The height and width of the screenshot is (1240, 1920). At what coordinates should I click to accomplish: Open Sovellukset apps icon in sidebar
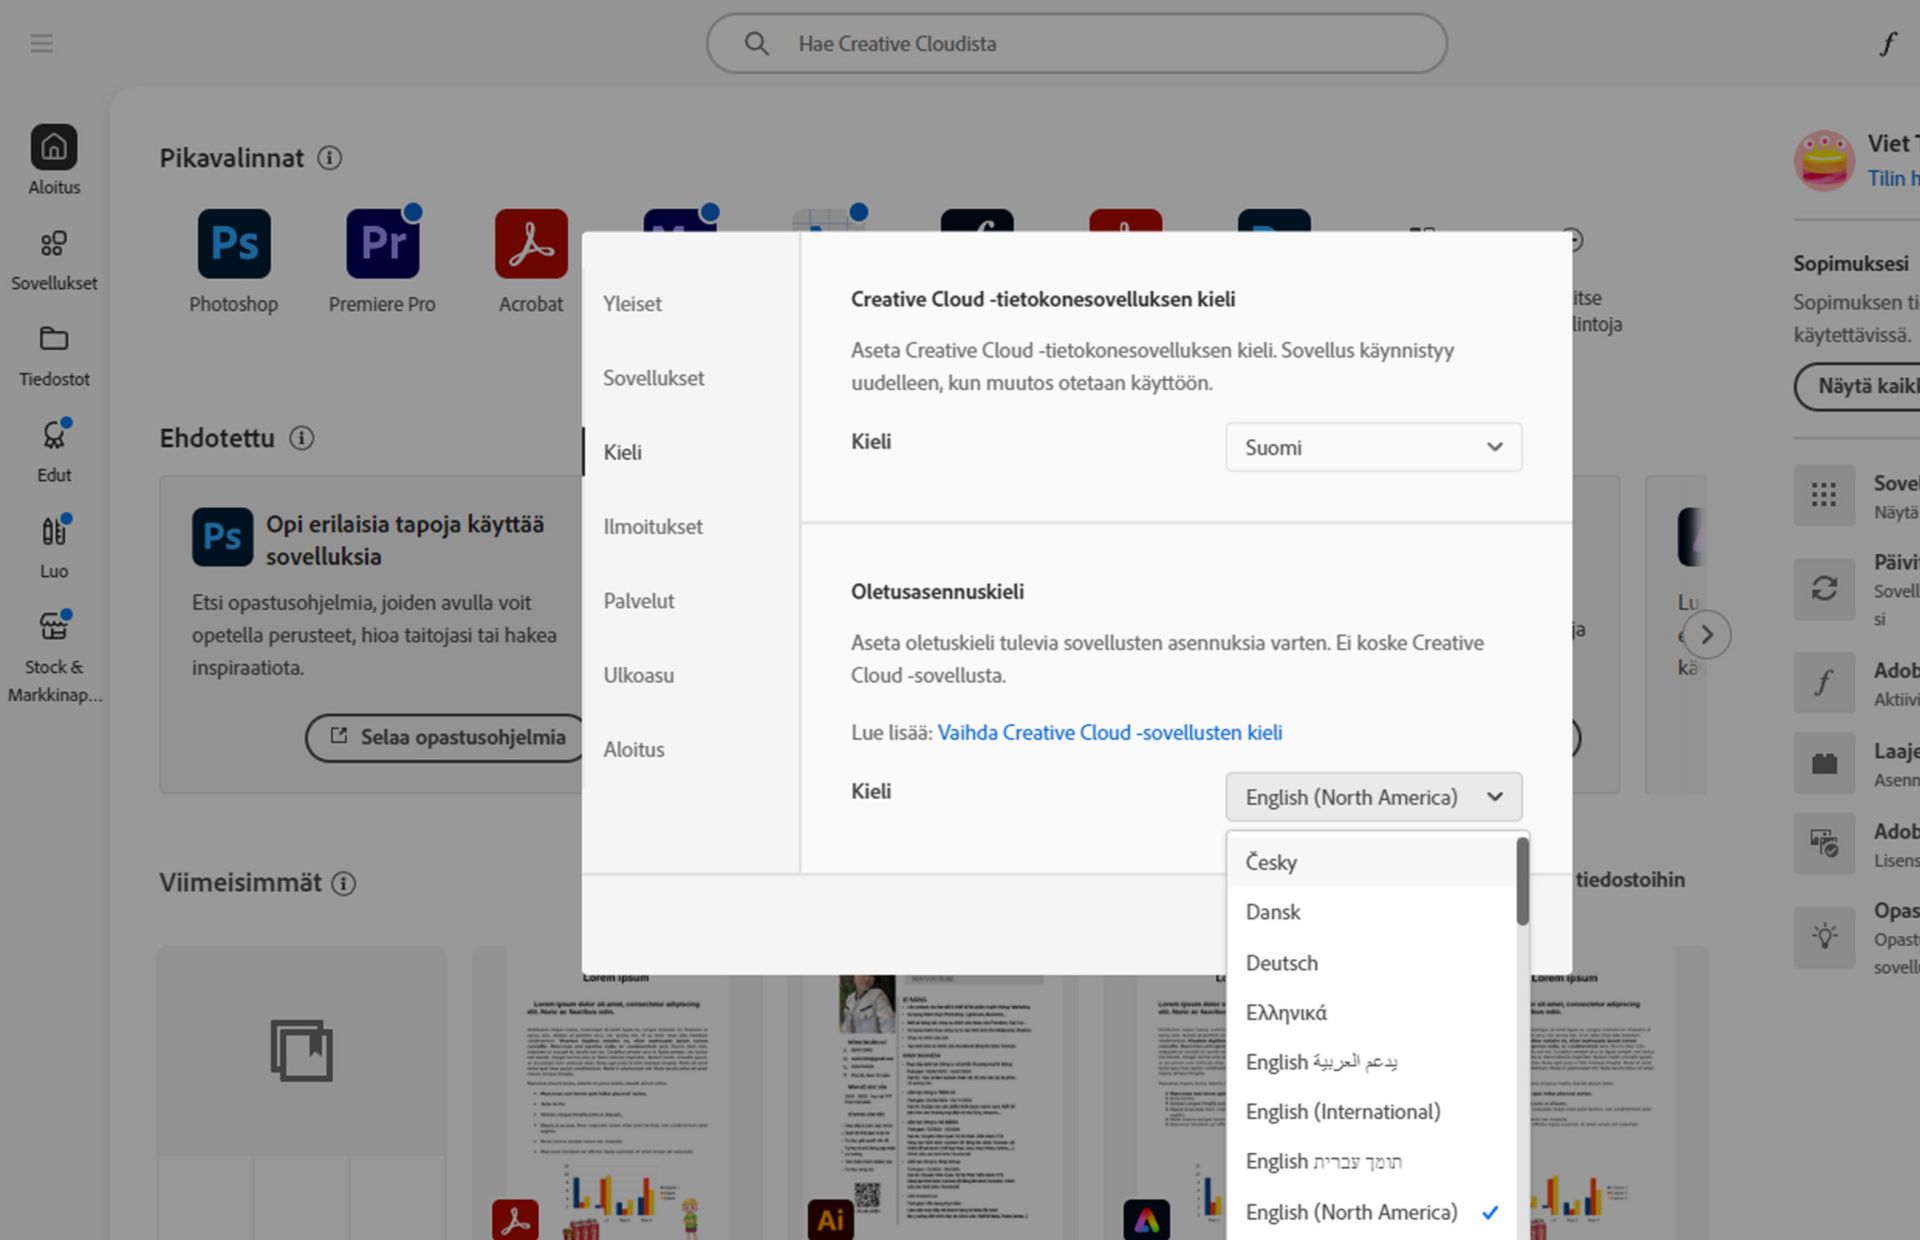[54, 245]
